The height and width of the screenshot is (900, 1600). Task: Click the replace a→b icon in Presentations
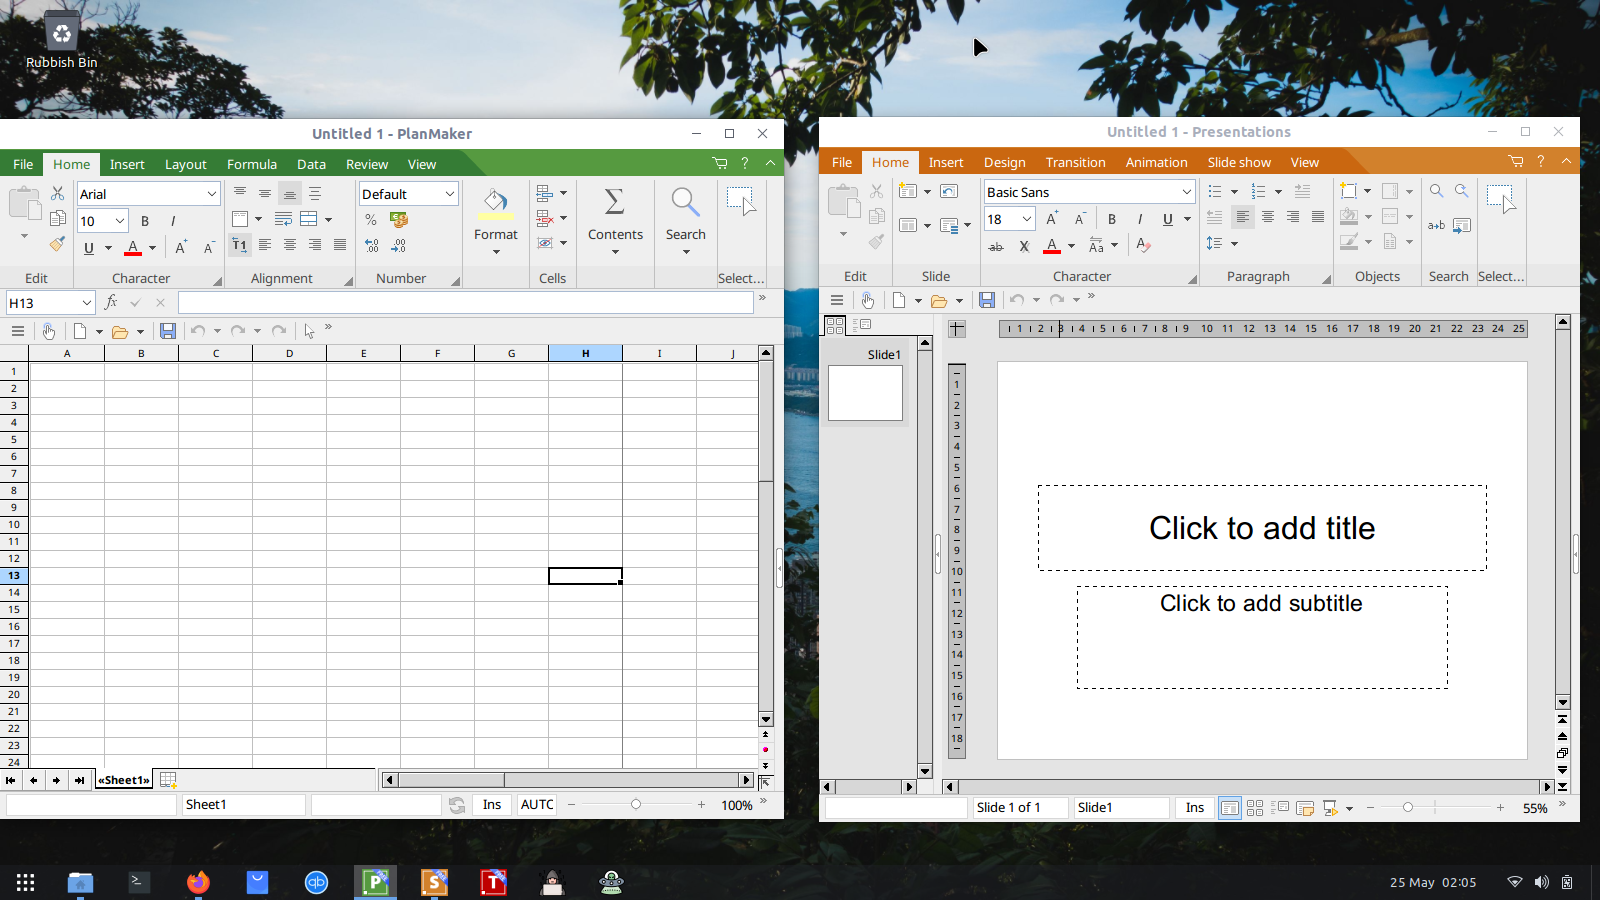(1436, 225)
